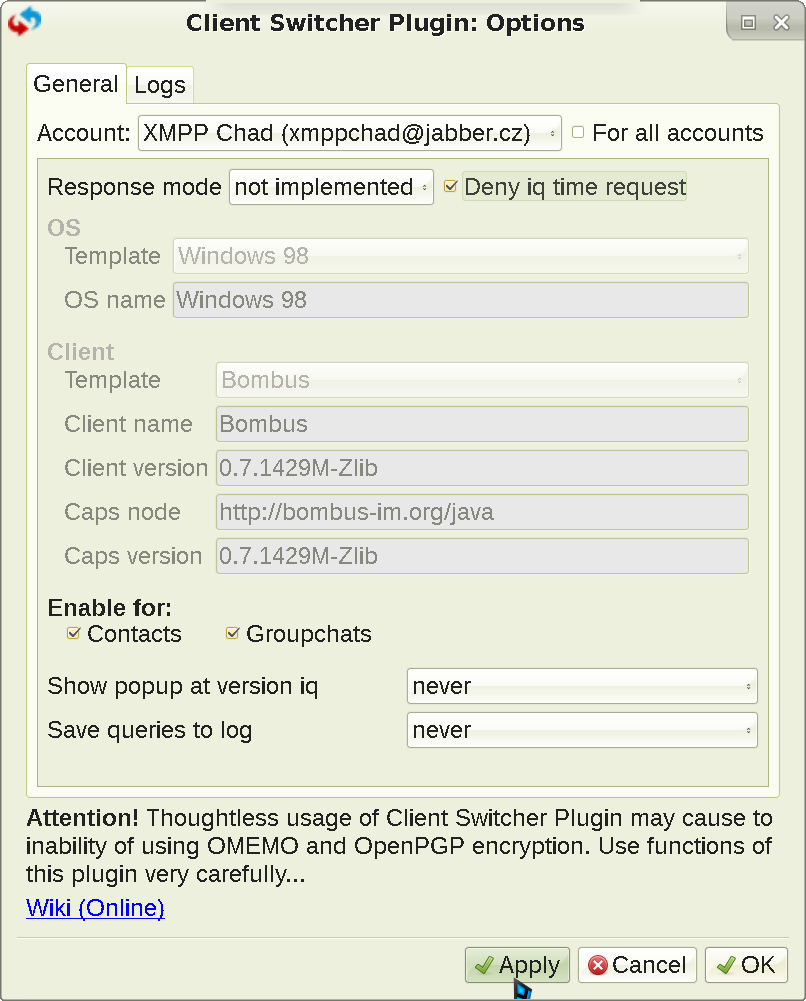
Task: Open the Account selection dropdown
Action: coord(349,133)
